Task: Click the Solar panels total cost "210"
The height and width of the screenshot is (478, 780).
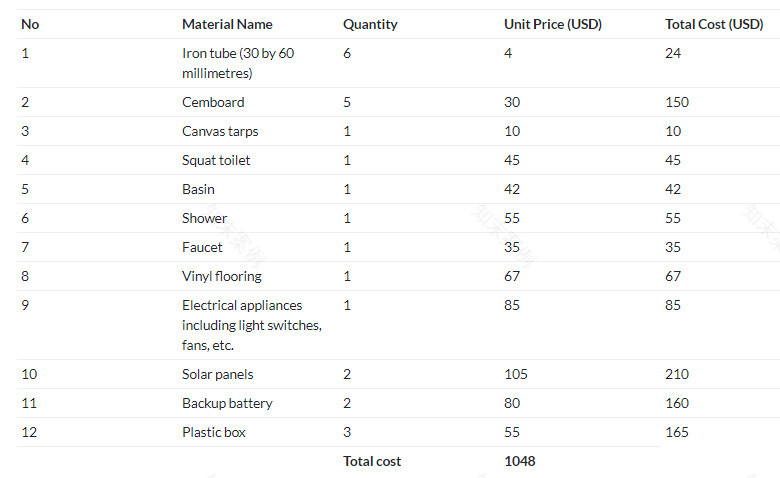Action: pyautogui.click(x=677, y=374)
